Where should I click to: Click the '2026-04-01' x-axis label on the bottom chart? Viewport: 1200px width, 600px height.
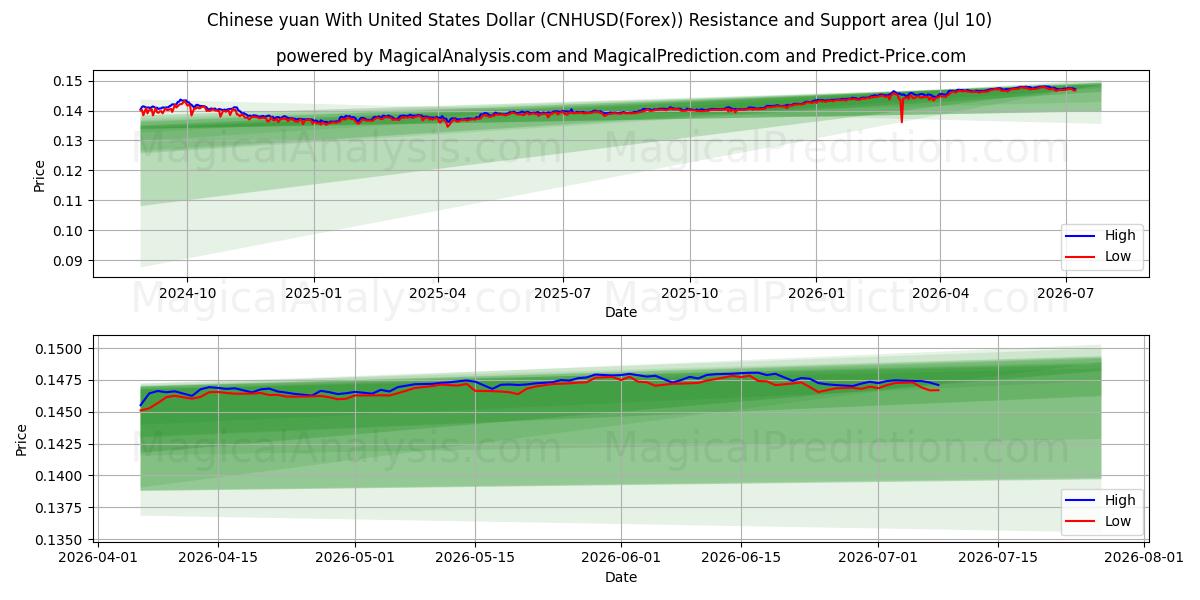[x=98, y=558]
